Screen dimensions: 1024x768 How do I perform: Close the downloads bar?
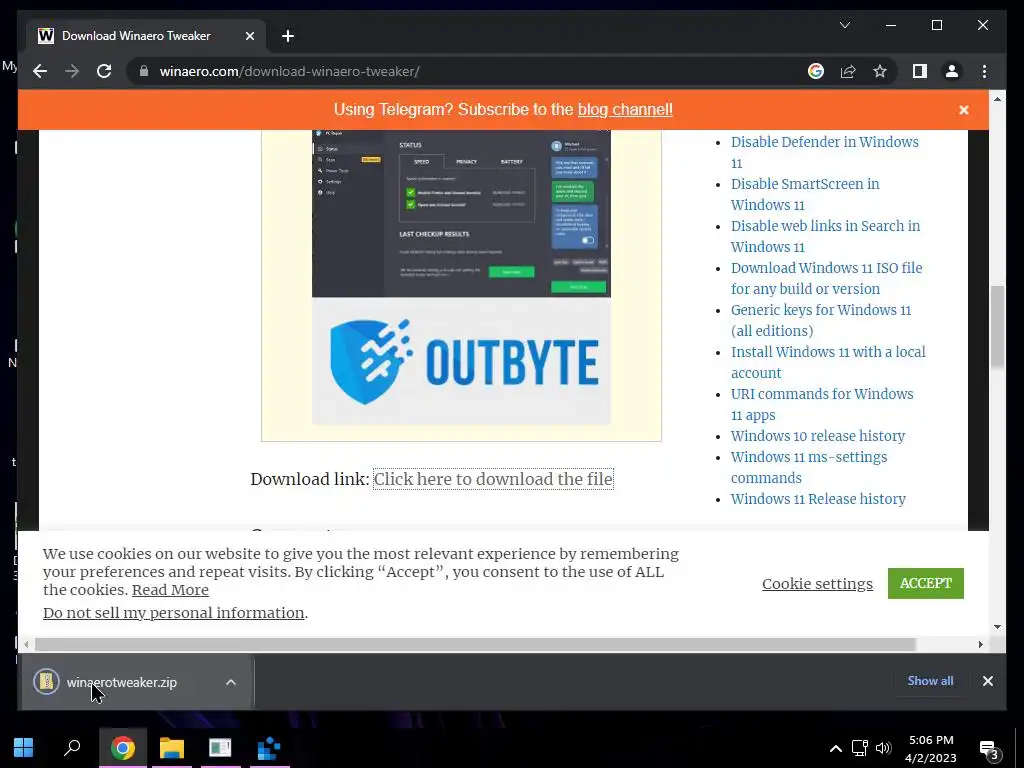[x=987, y=681]
